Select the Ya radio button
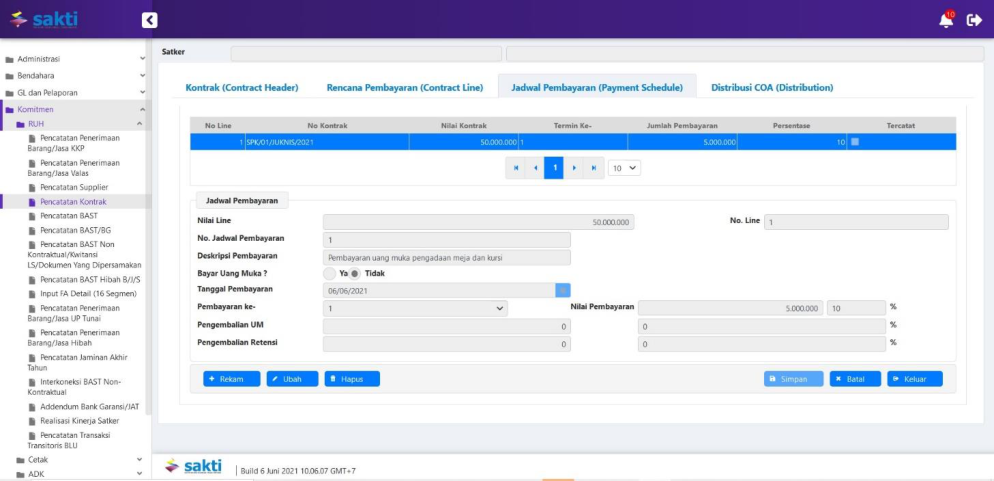This screenshot has height=481, width=994. pyautogui.click(x=330, y=273)
